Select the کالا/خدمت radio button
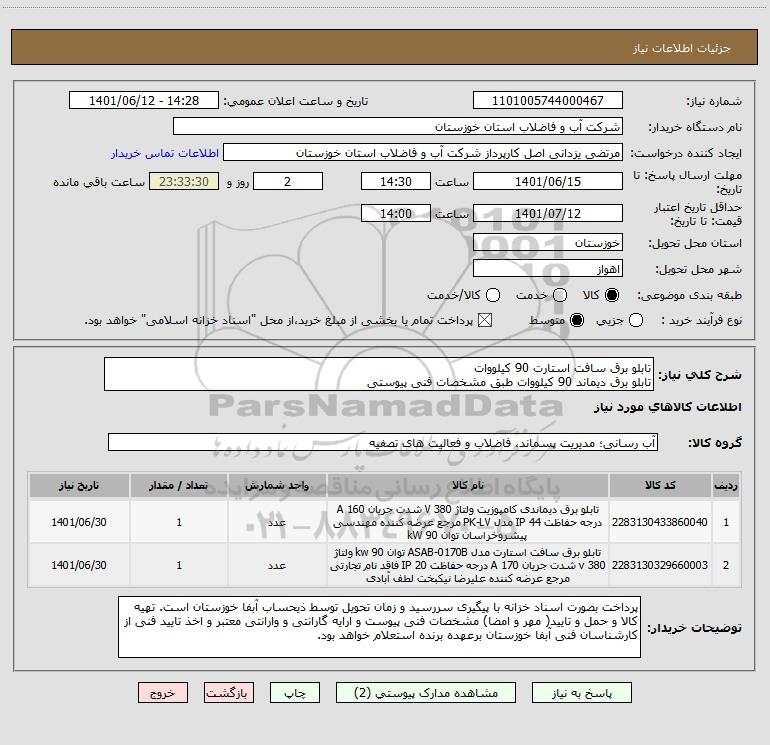Screen dimensions: 770x745 493,295
